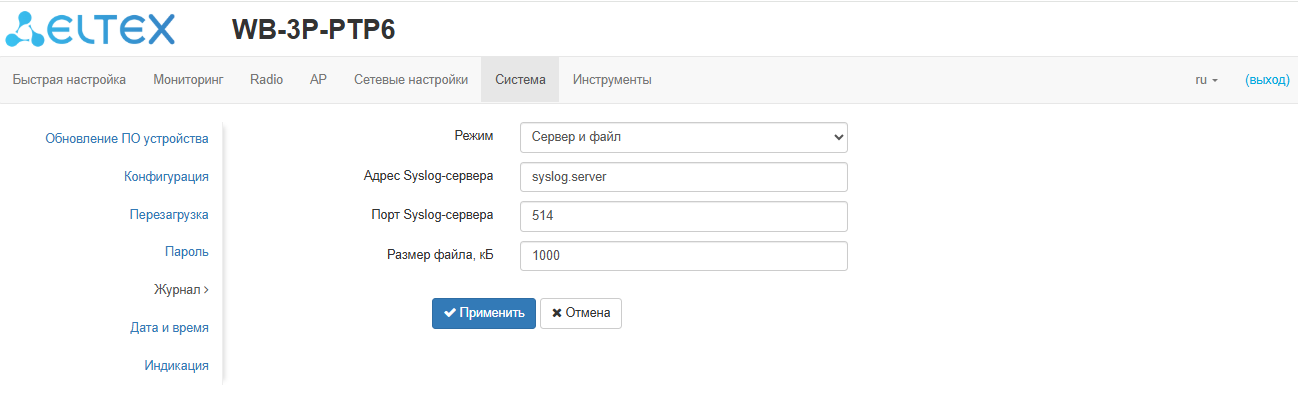Log out via the (выход) link
This screenshot has width=1298, height=412.
1267,80
